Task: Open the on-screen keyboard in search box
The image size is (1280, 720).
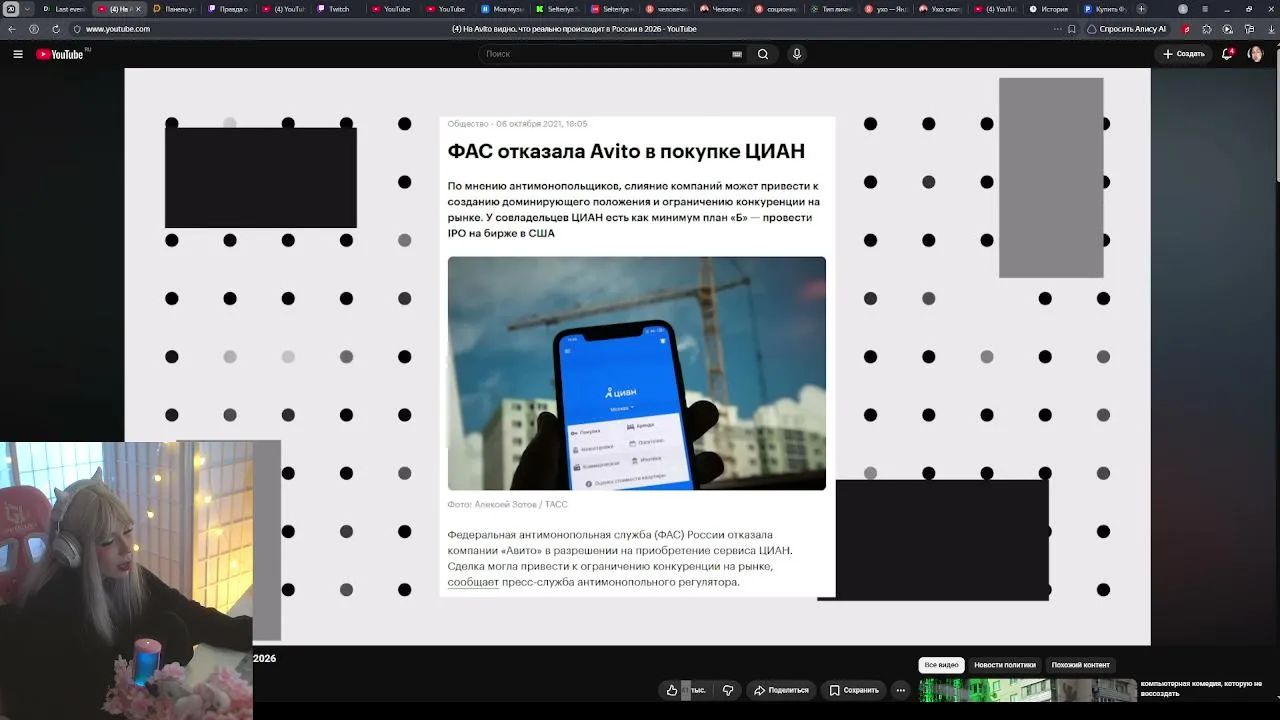Action: [x=737, y=54]
